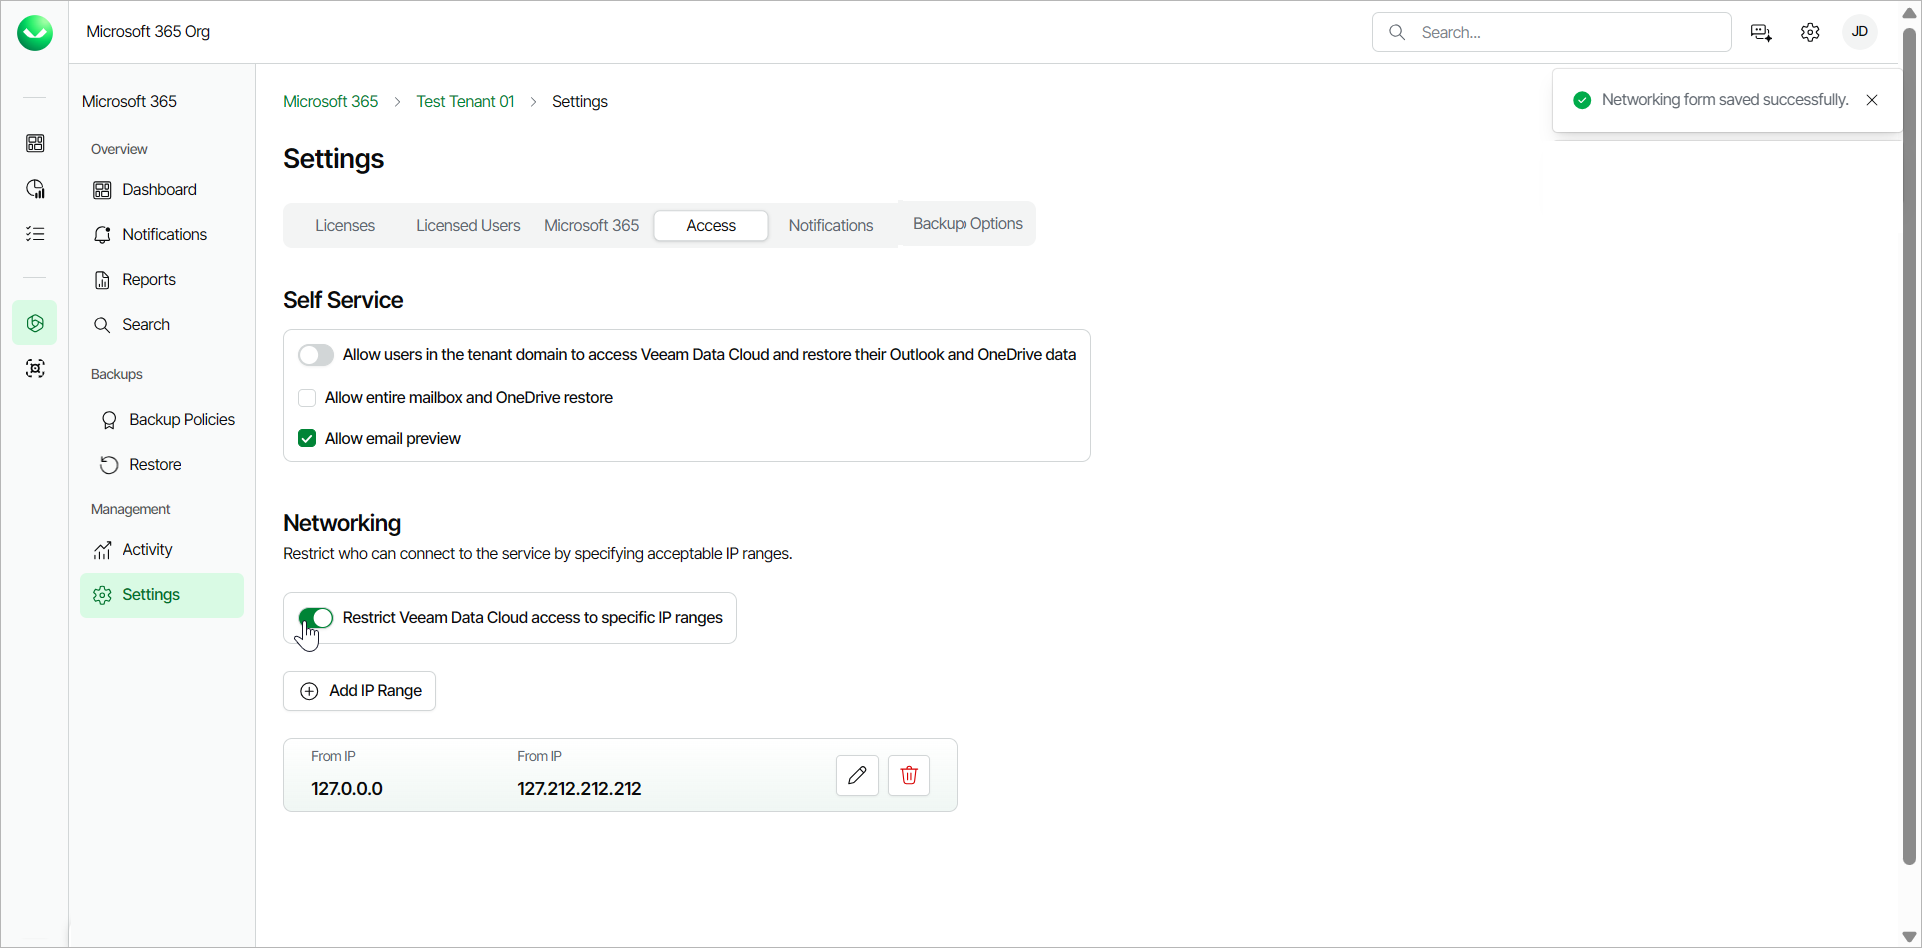Disable Restrict Veeam Data Cloud access toggle
This screenshot has width=1922, height=948.
316,618
